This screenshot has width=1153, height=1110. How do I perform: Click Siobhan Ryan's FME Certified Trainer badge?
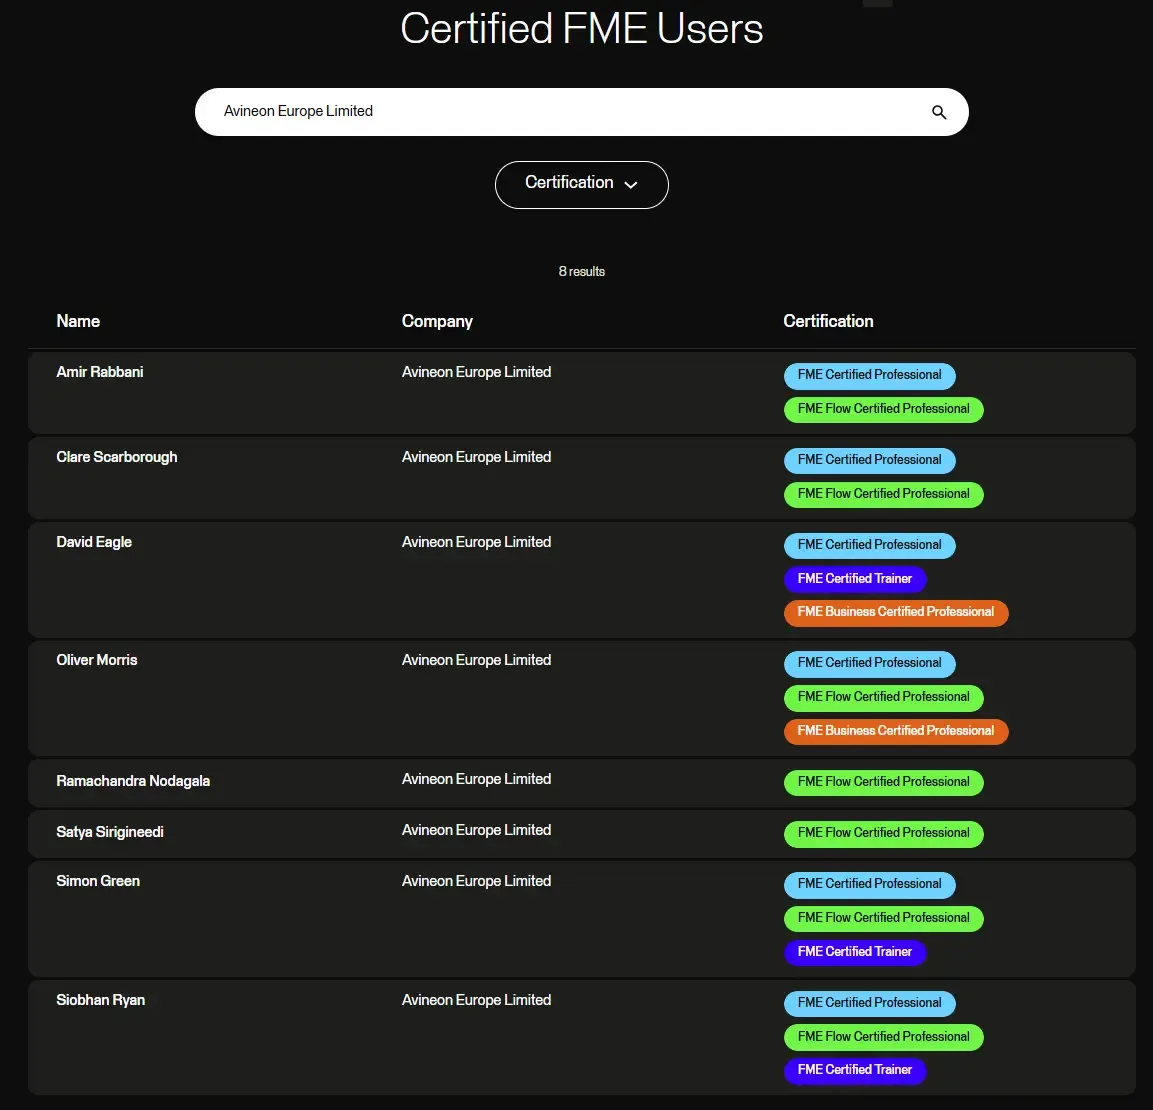pyautogui.click(x=855, y=1070)
